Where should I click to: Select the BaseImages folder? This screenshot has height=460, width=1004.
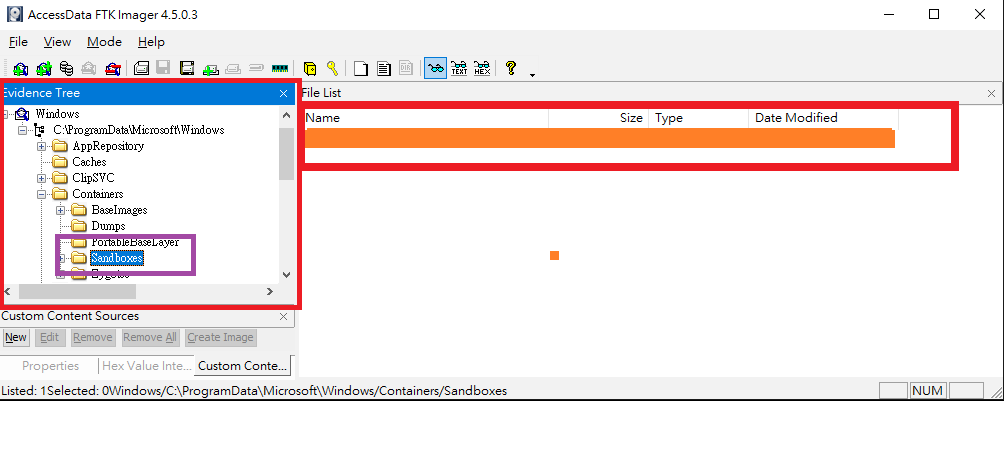(x=119, y=210)
